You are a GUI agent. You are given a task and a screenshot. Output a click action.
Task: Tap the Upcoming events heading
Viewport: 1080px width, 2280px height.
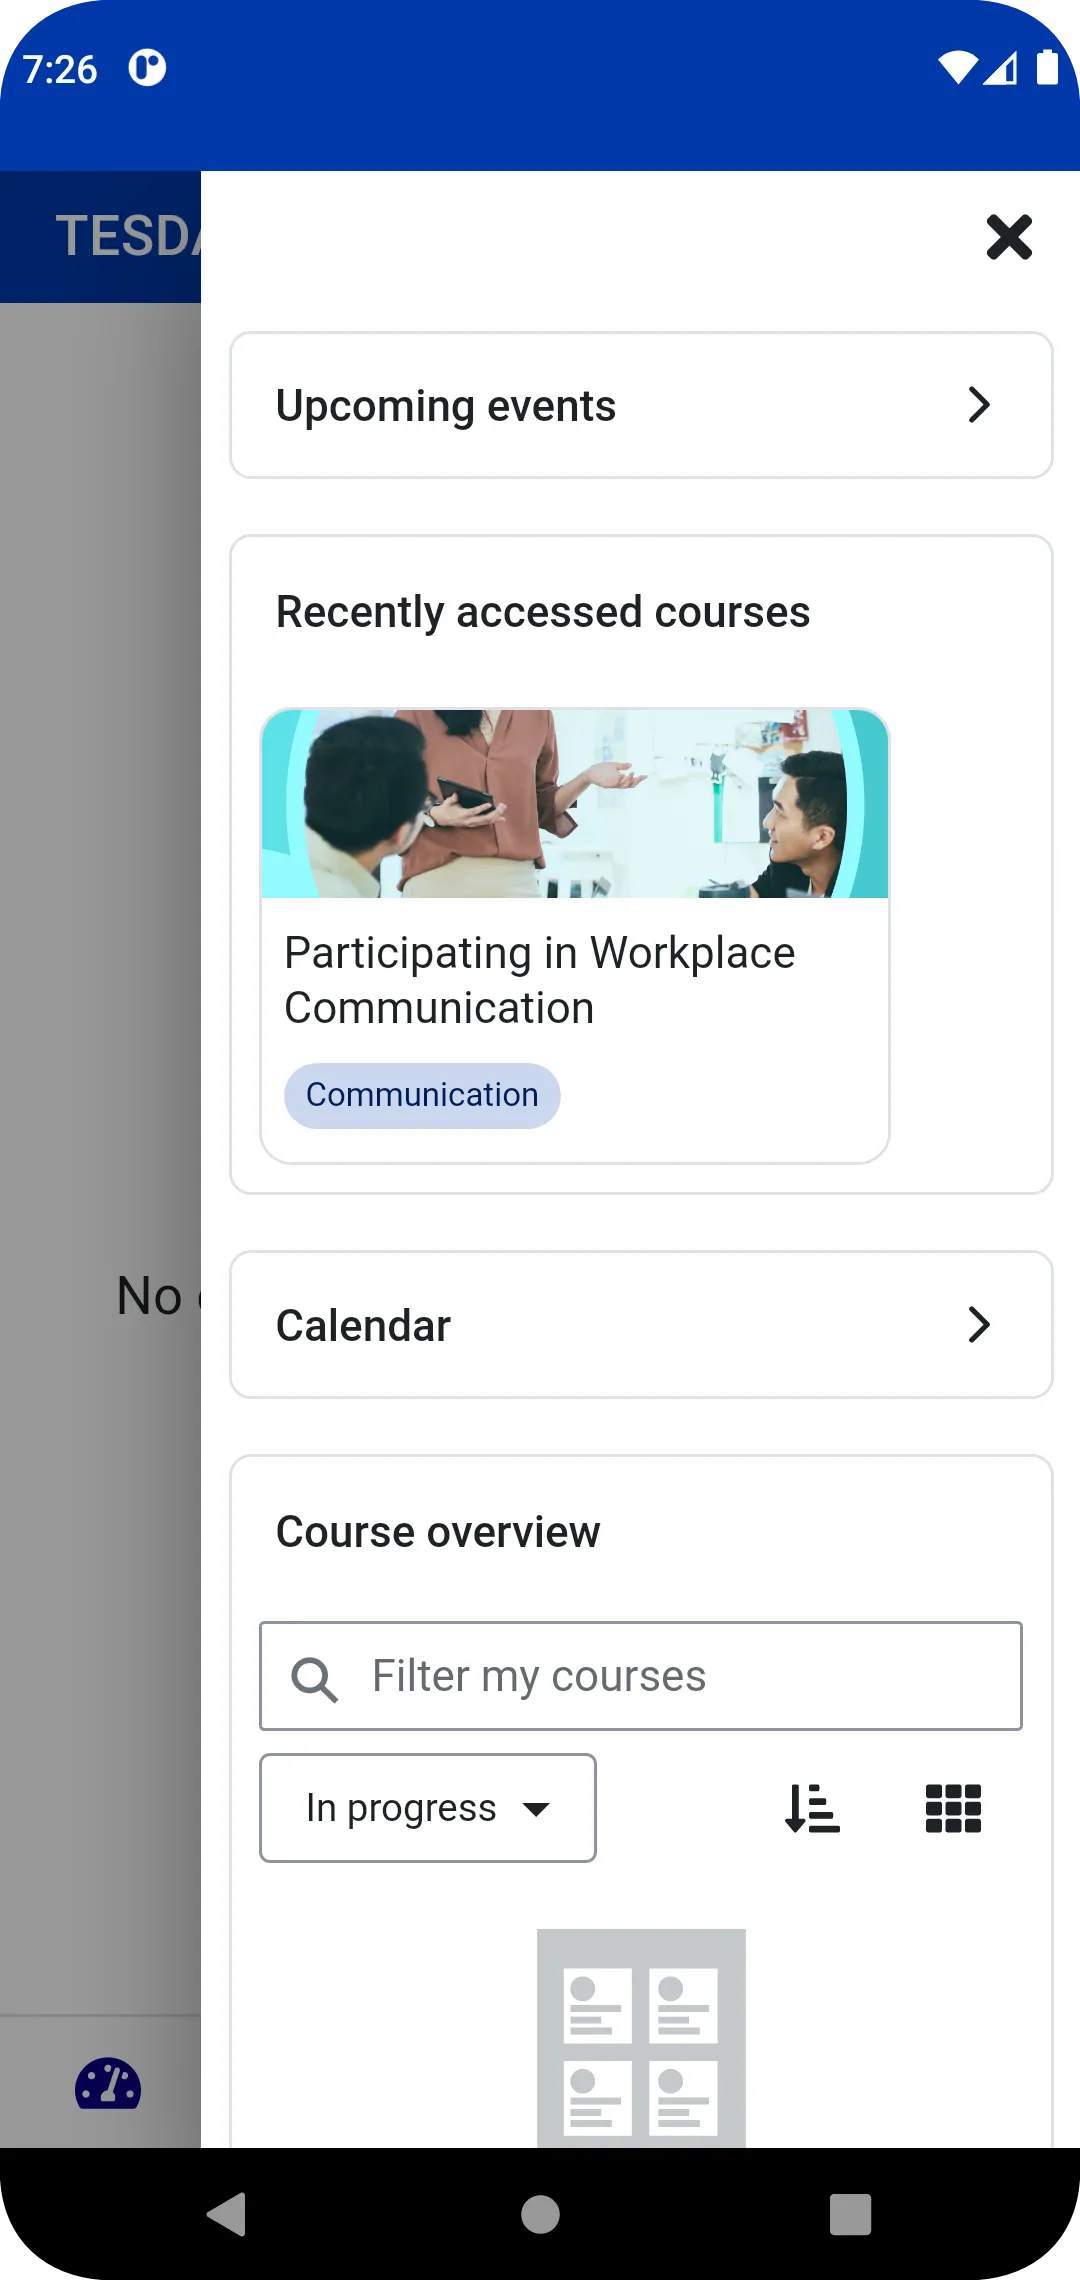pos(446,406)
